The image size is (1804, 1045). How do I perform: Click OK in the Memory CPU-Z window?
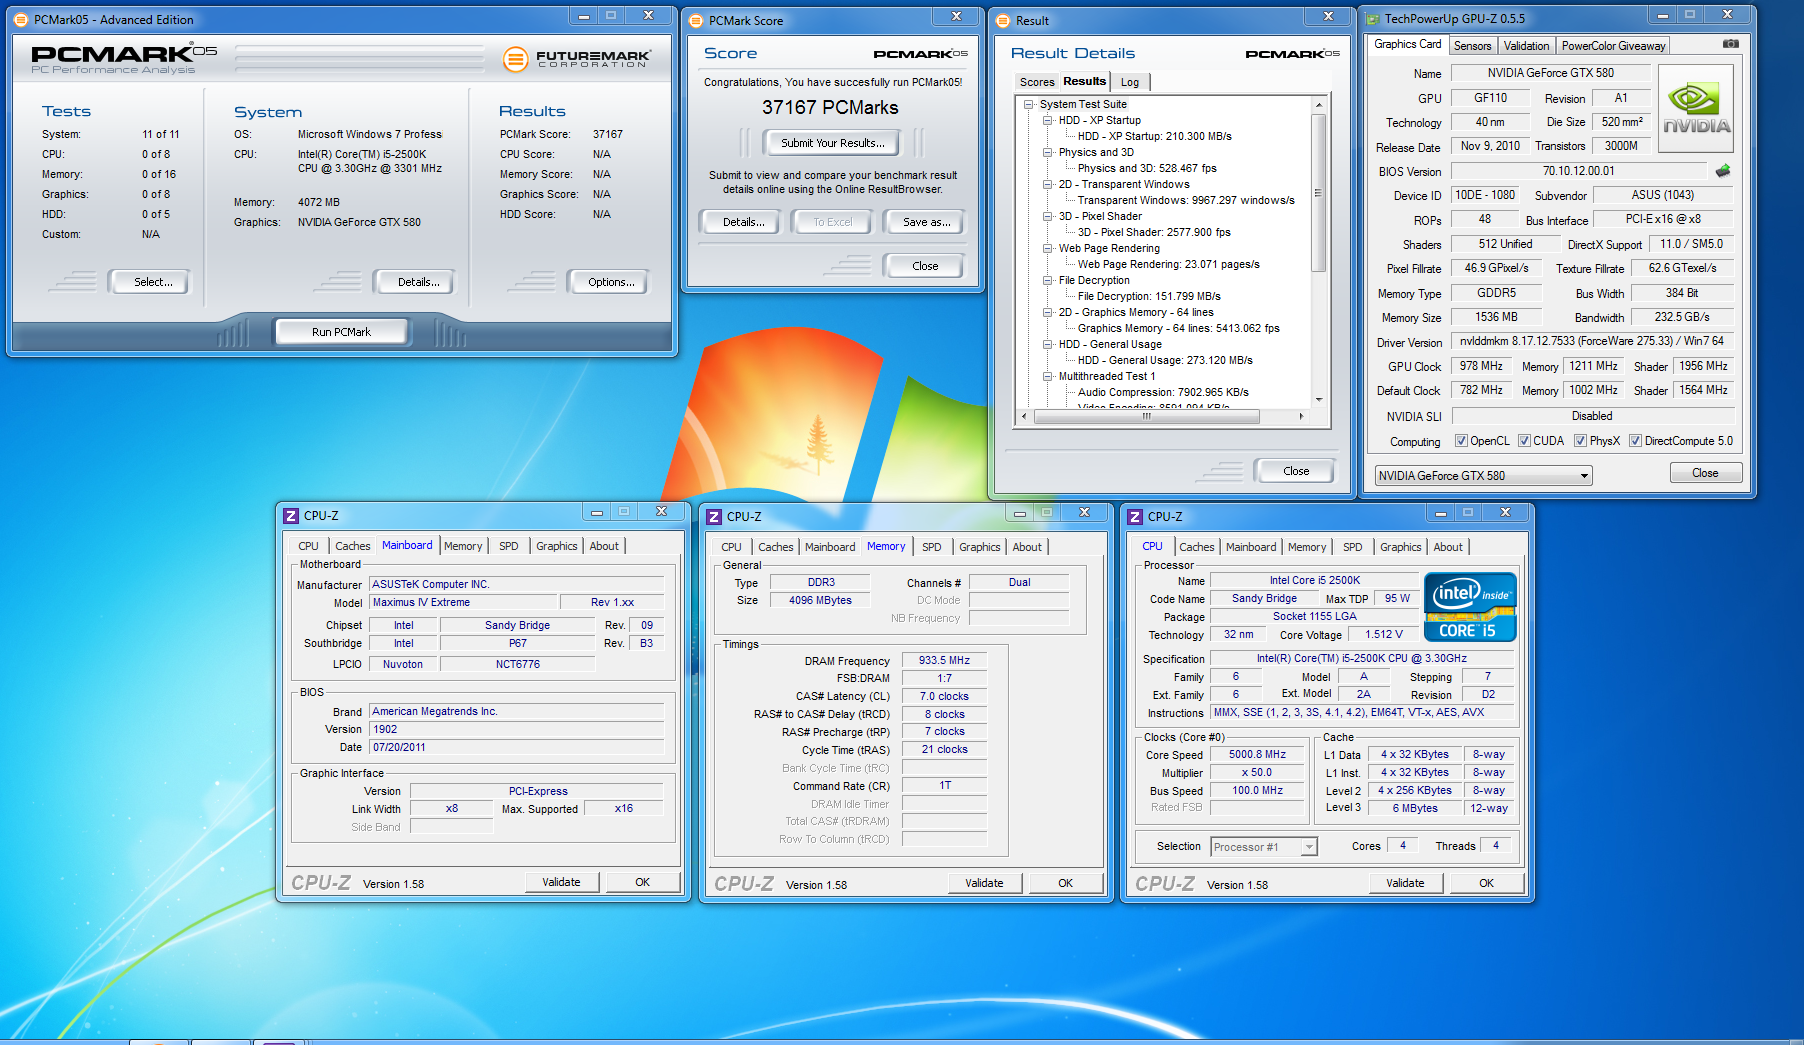[x=1065, y=883]
